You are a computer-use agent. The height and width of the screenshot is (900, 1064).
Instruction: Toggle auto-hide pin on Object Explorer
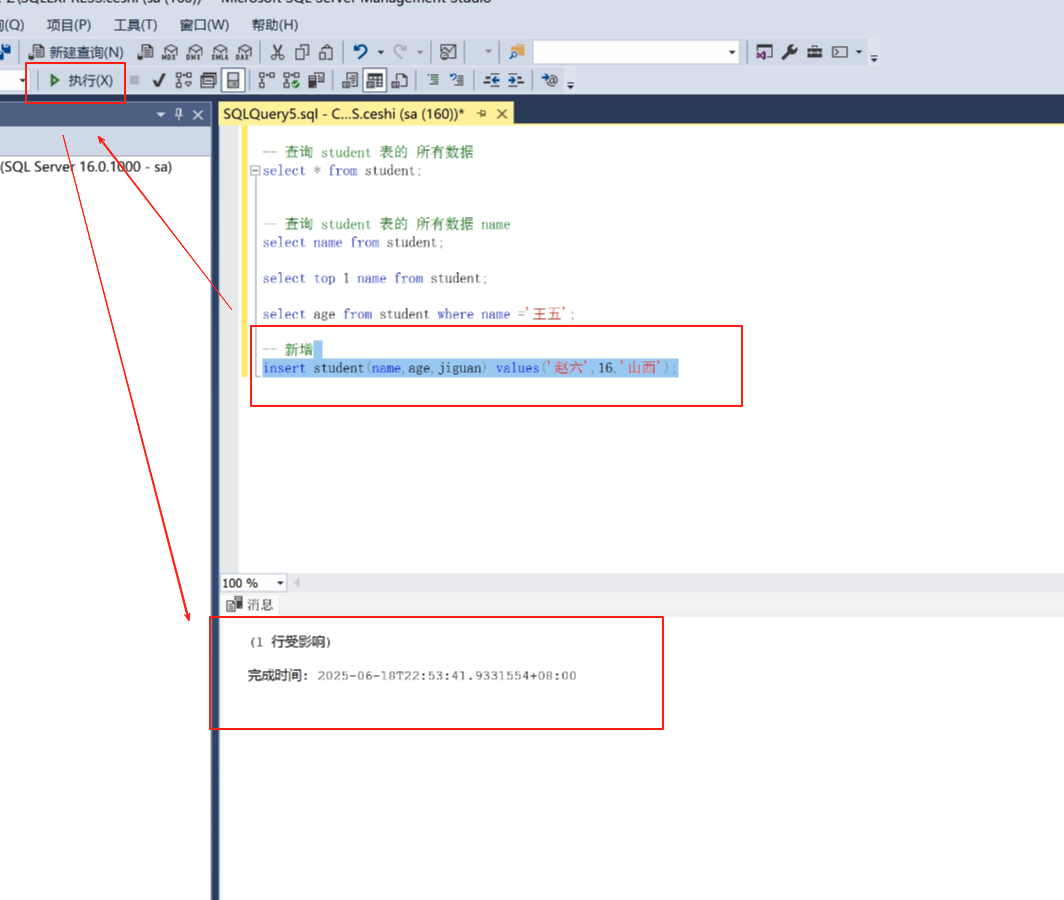[178, 115]
